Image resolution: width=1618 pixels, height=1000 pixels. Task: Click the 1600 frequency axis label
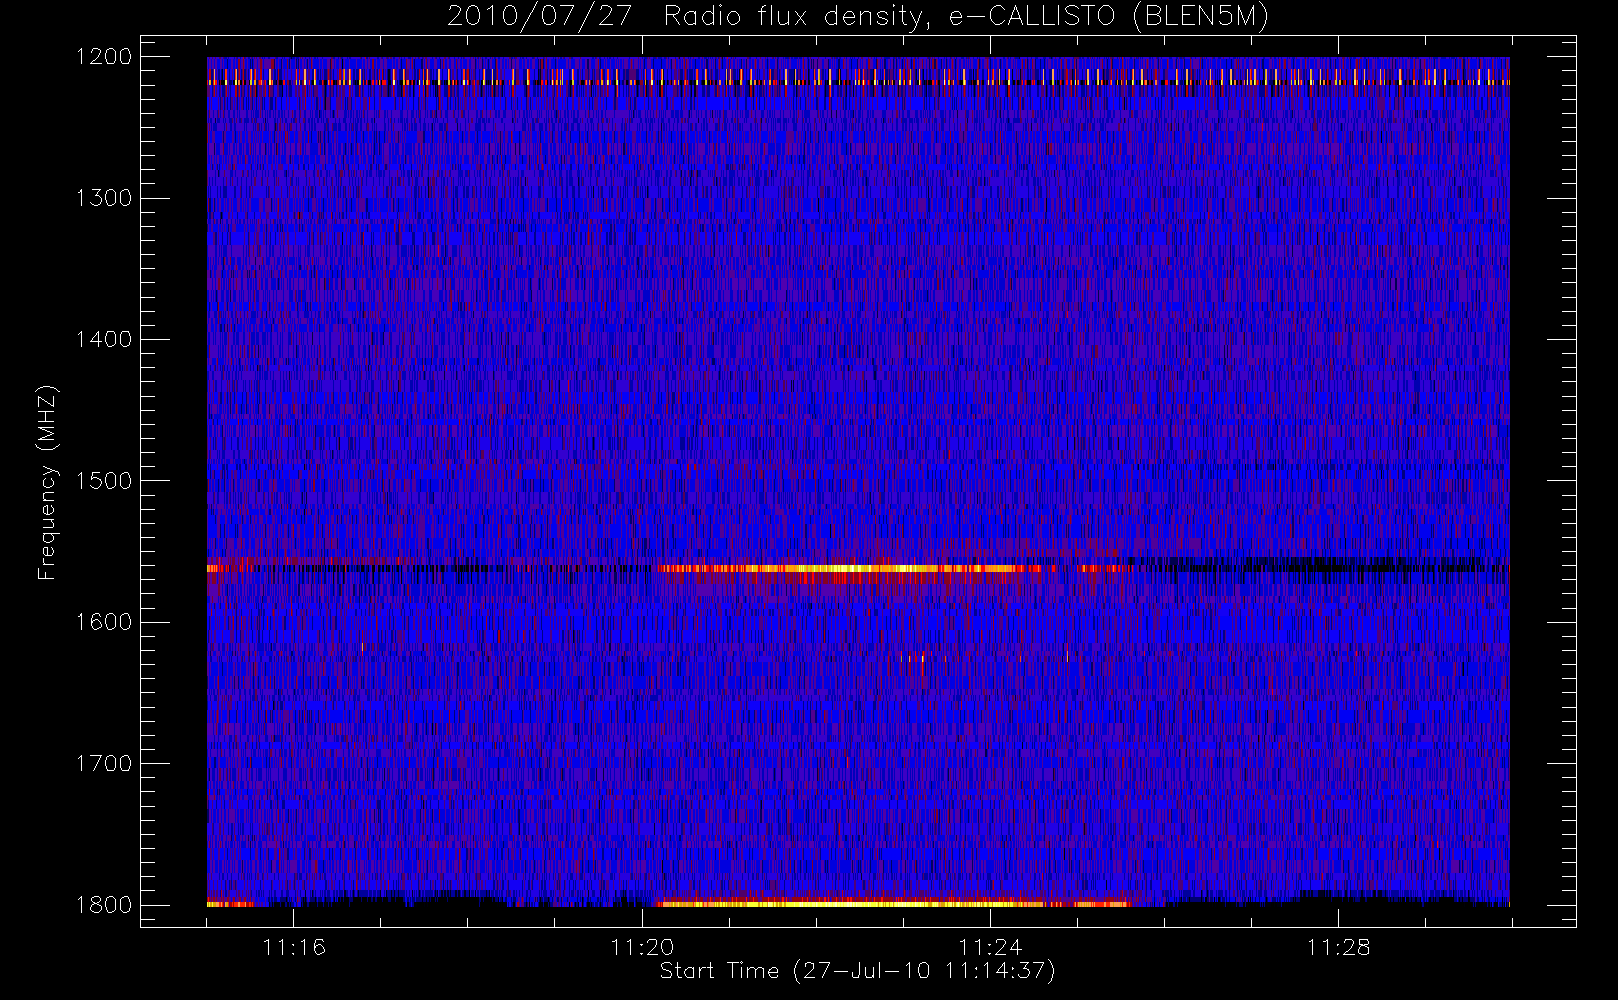(x=104, y=622)
